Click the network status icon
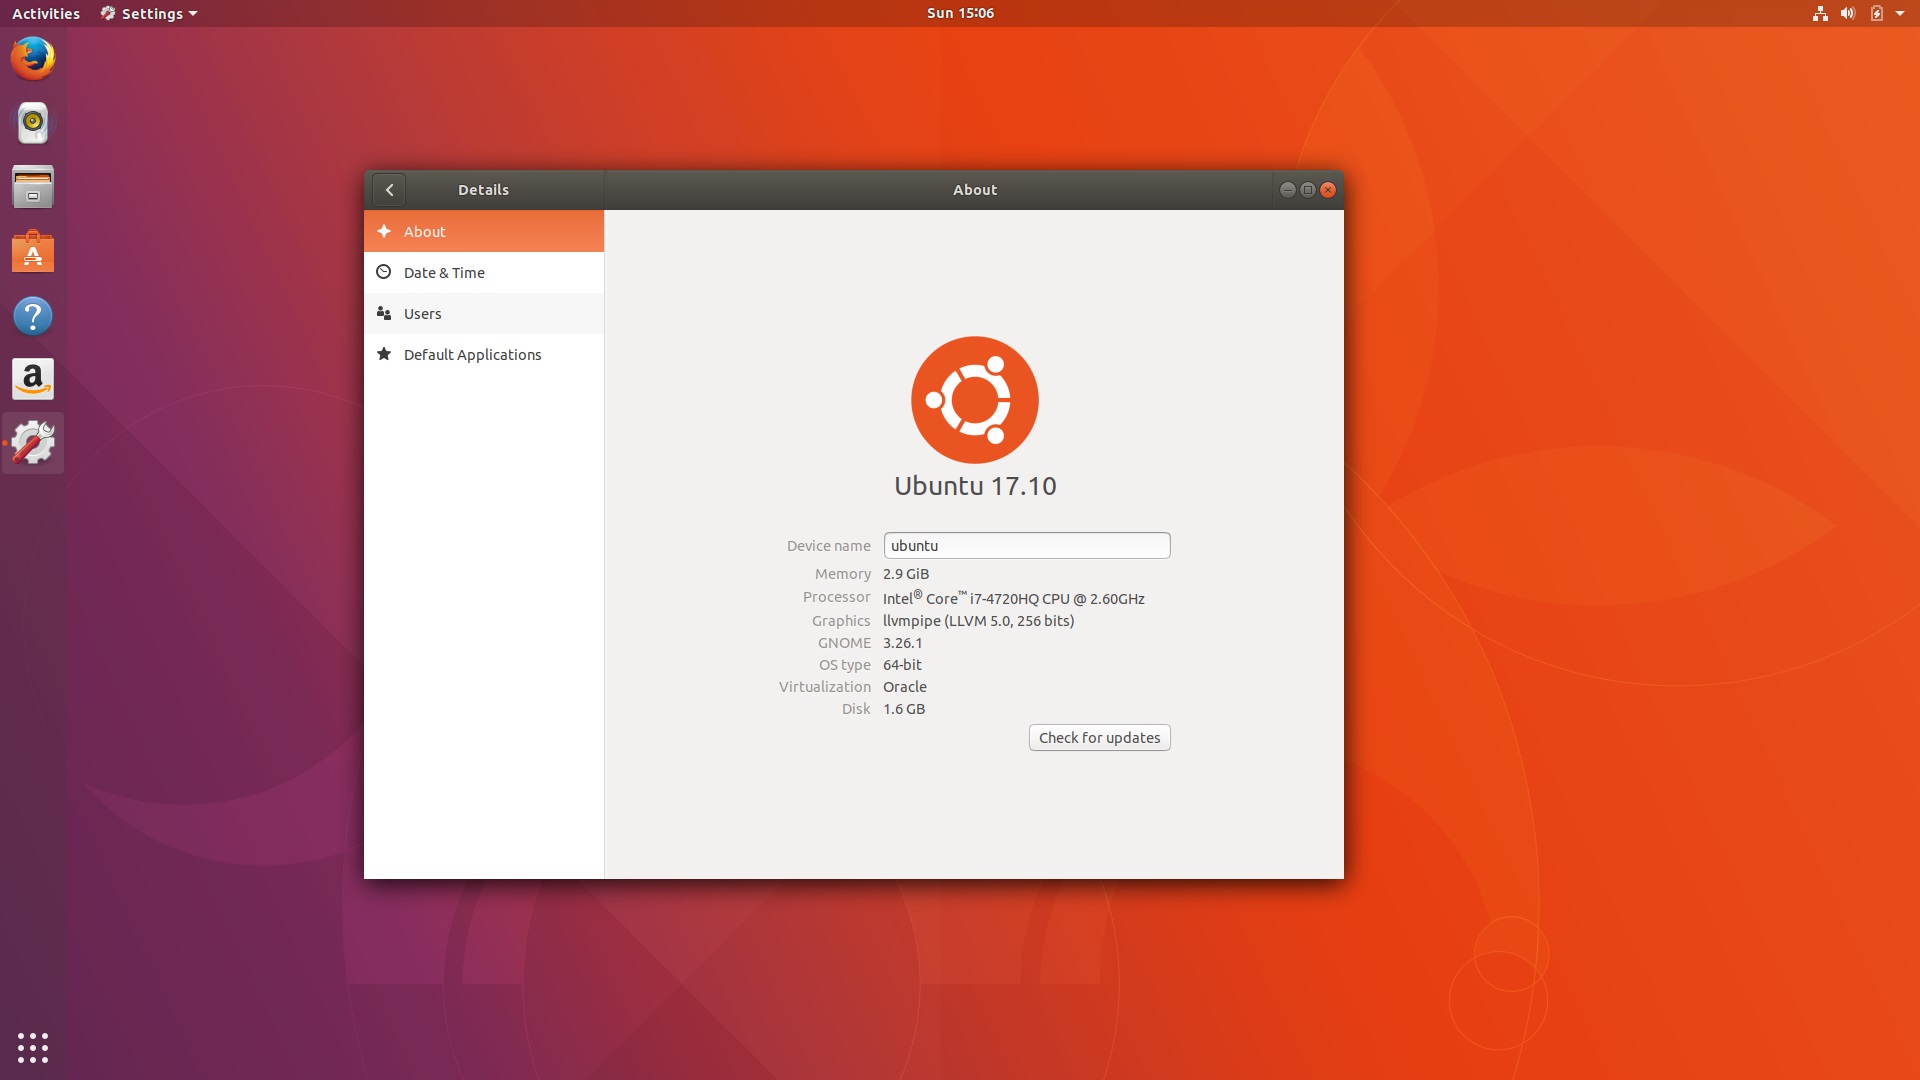Image resolution: width=1920 pixels, height=1080 pixels. click(x=1820, y=14)
